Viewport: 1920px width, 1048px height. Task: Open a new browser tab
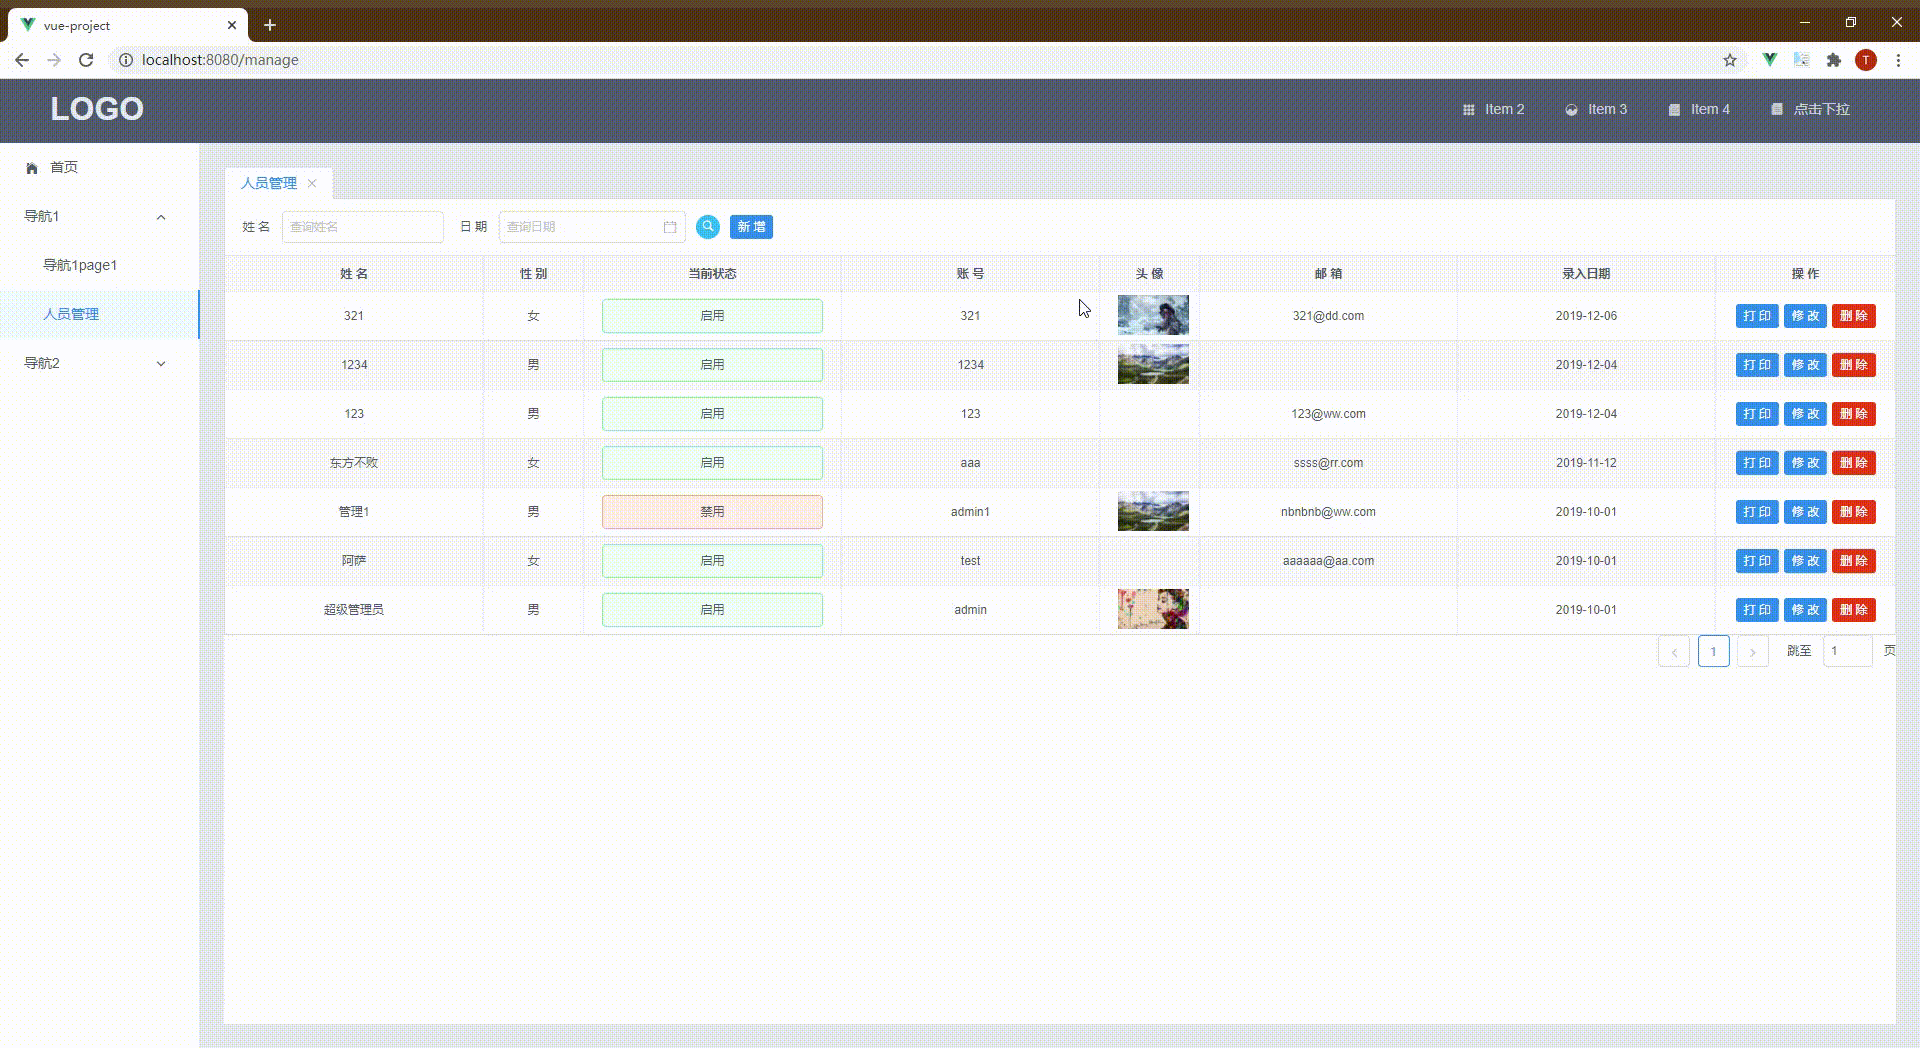(270, 25)
